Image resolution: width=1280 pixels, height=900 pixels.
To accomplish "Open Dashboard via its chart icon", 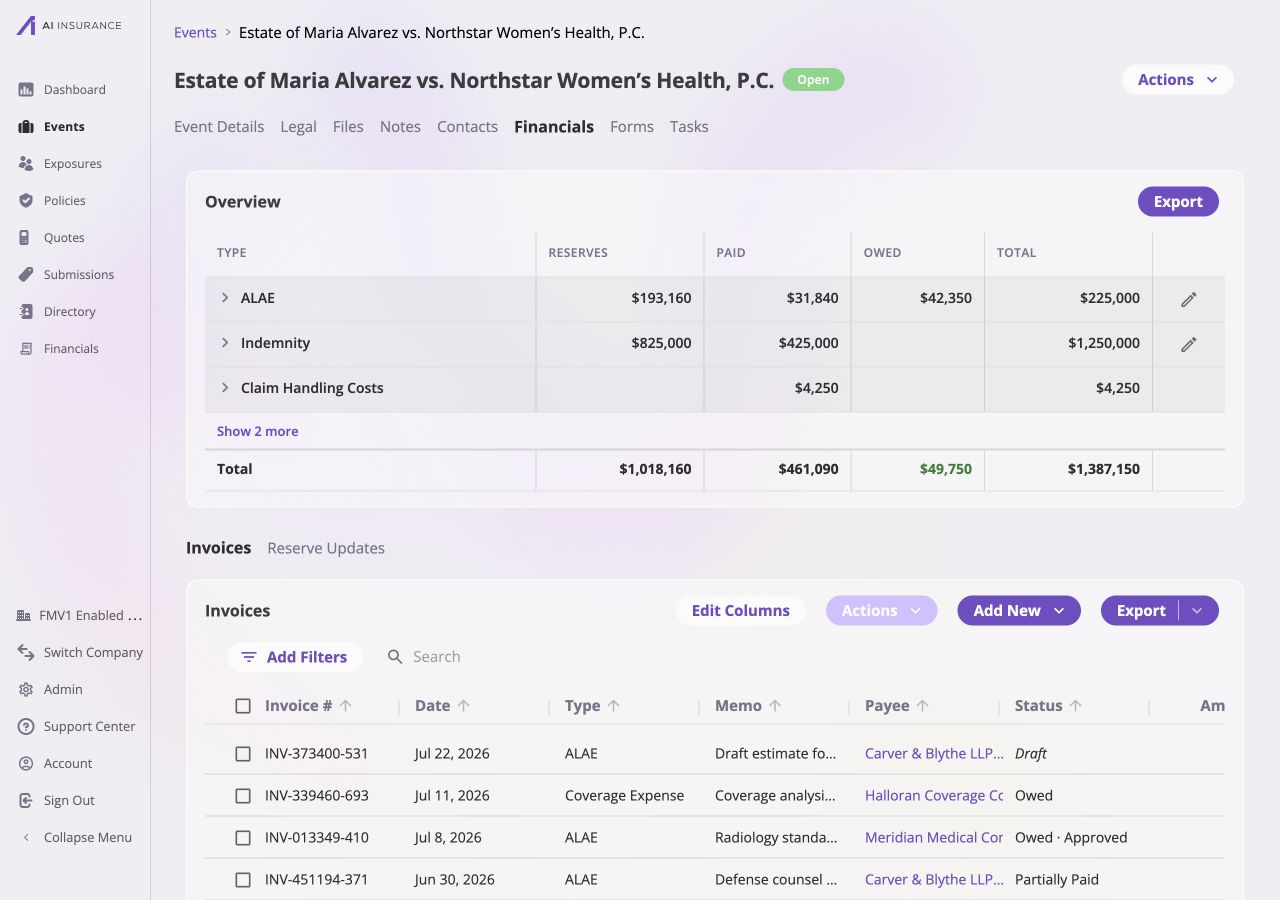I will [26, 90].
